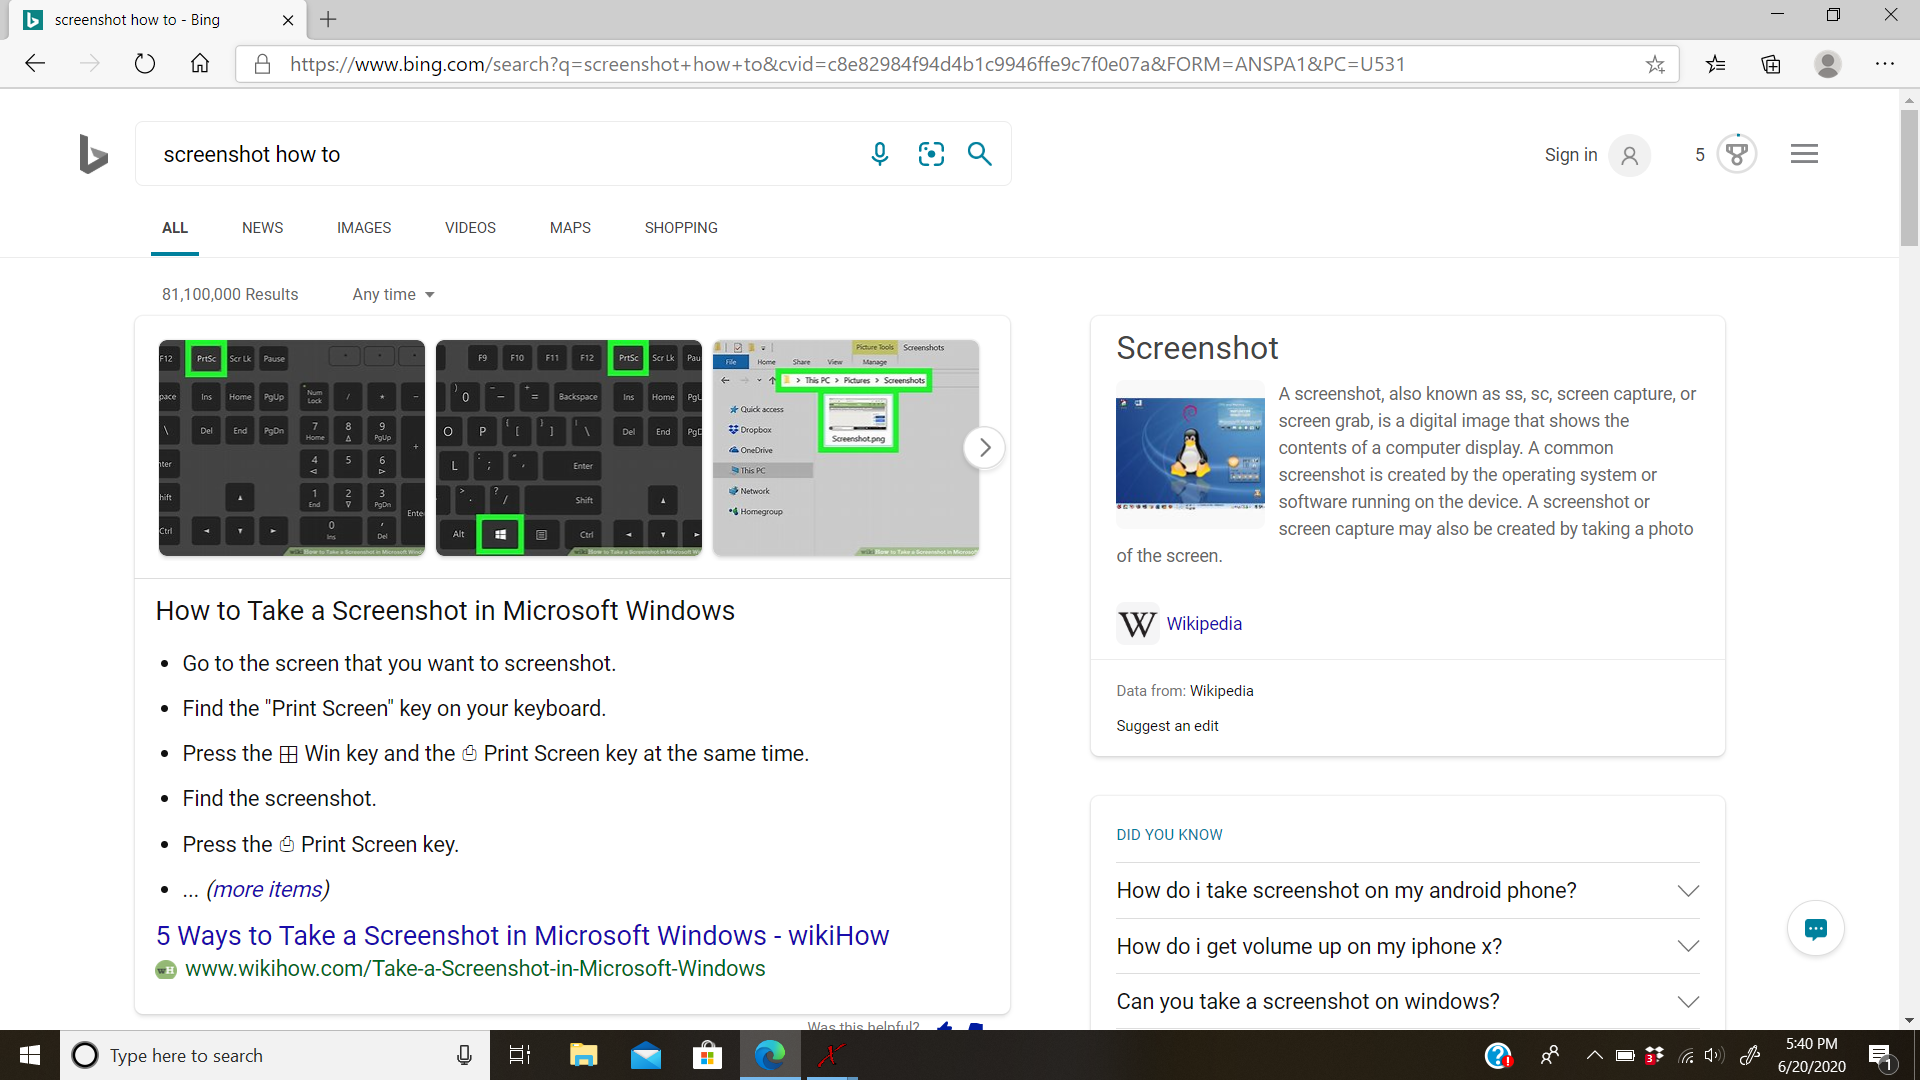
Task: Open browser Collections icon
Action: click(x=1771, y=65)
